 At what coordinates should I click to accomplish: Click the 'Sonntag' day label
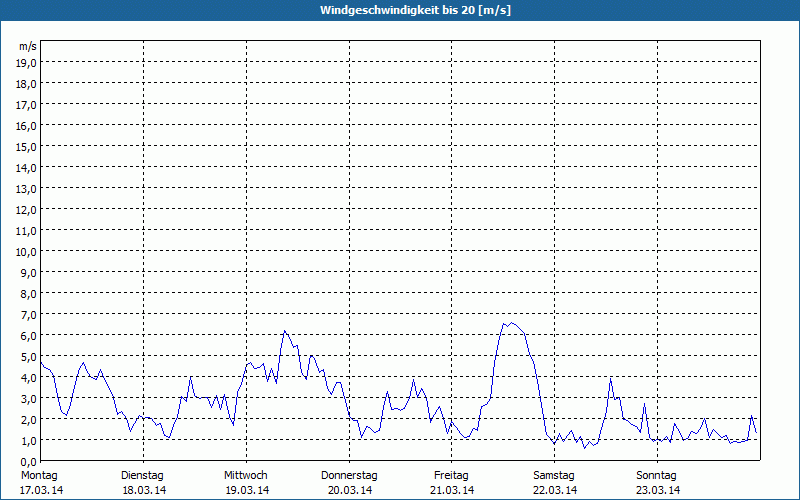pyautogui.click(x=656, y=476)
